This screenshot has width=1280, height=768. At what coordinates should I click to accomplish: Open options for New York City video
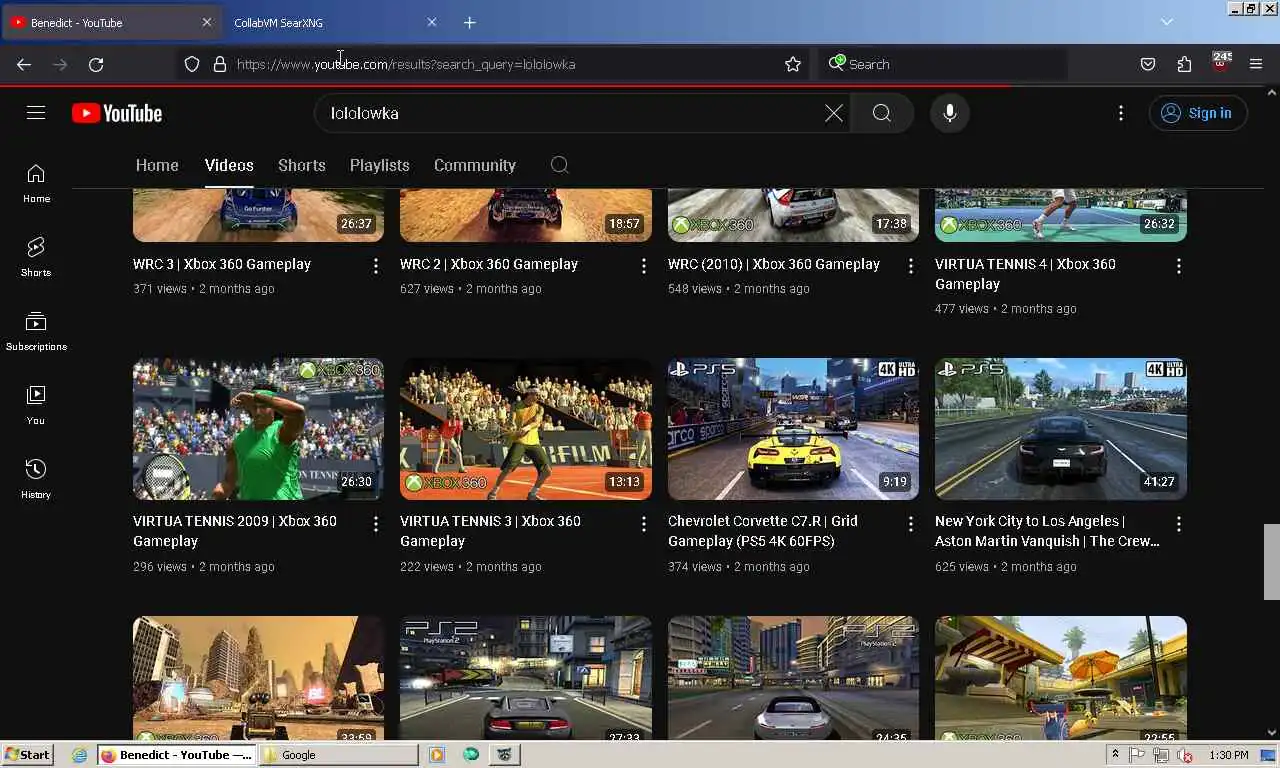click(x=1179, y=524)
